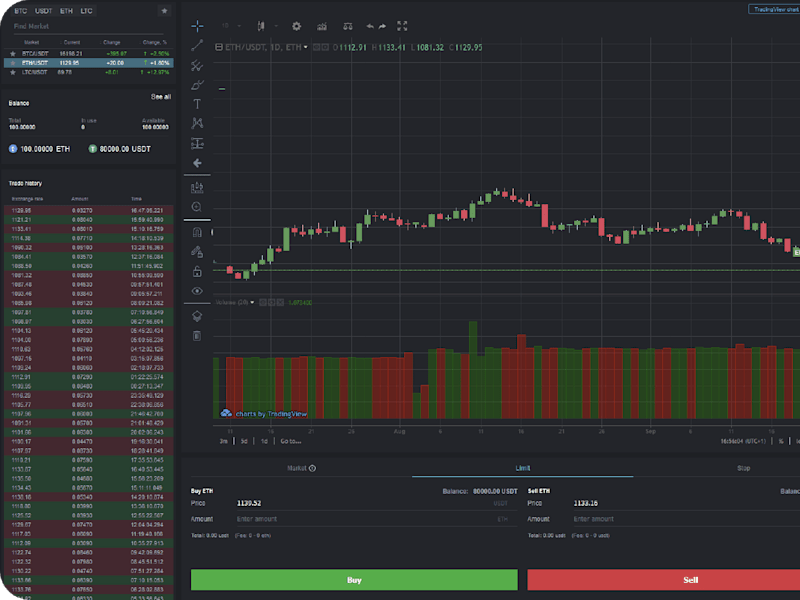Toggle favorite star for ETH/USDT
The image size is (800, 600).
(x=13, y=63)
